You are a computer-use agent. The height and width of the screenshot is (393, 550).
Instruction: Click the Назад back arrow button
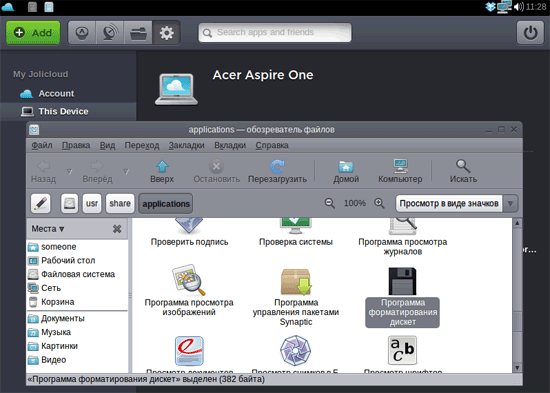(x=43, y=171)
